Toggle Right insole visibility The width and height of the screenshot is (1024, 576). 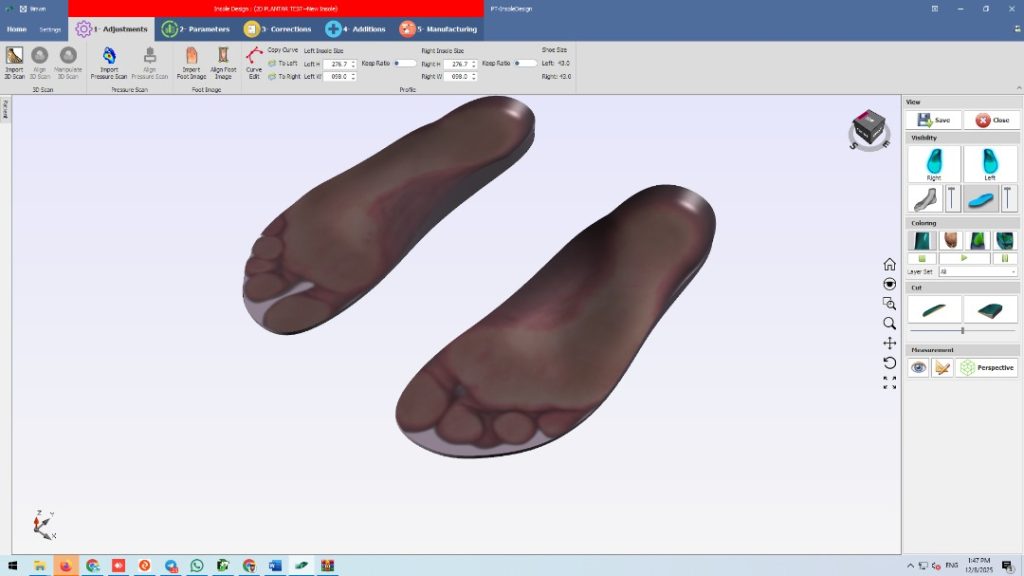click(934, 163)
